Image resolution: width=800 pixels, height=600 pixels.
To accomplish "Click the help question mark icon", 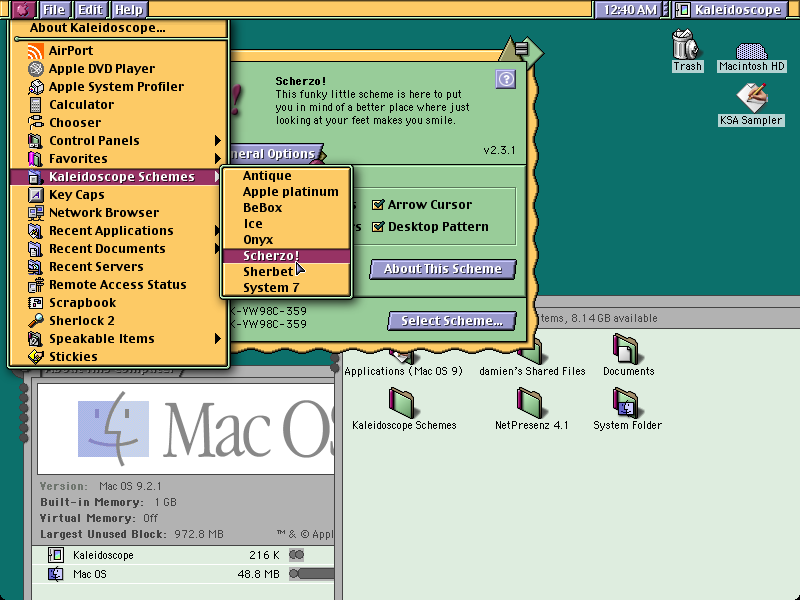I will 506,80.
